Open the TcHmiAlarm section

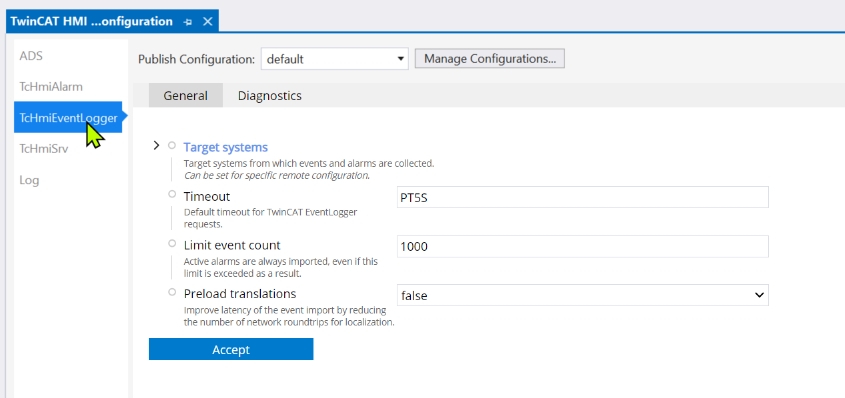[x=51, y=87]
